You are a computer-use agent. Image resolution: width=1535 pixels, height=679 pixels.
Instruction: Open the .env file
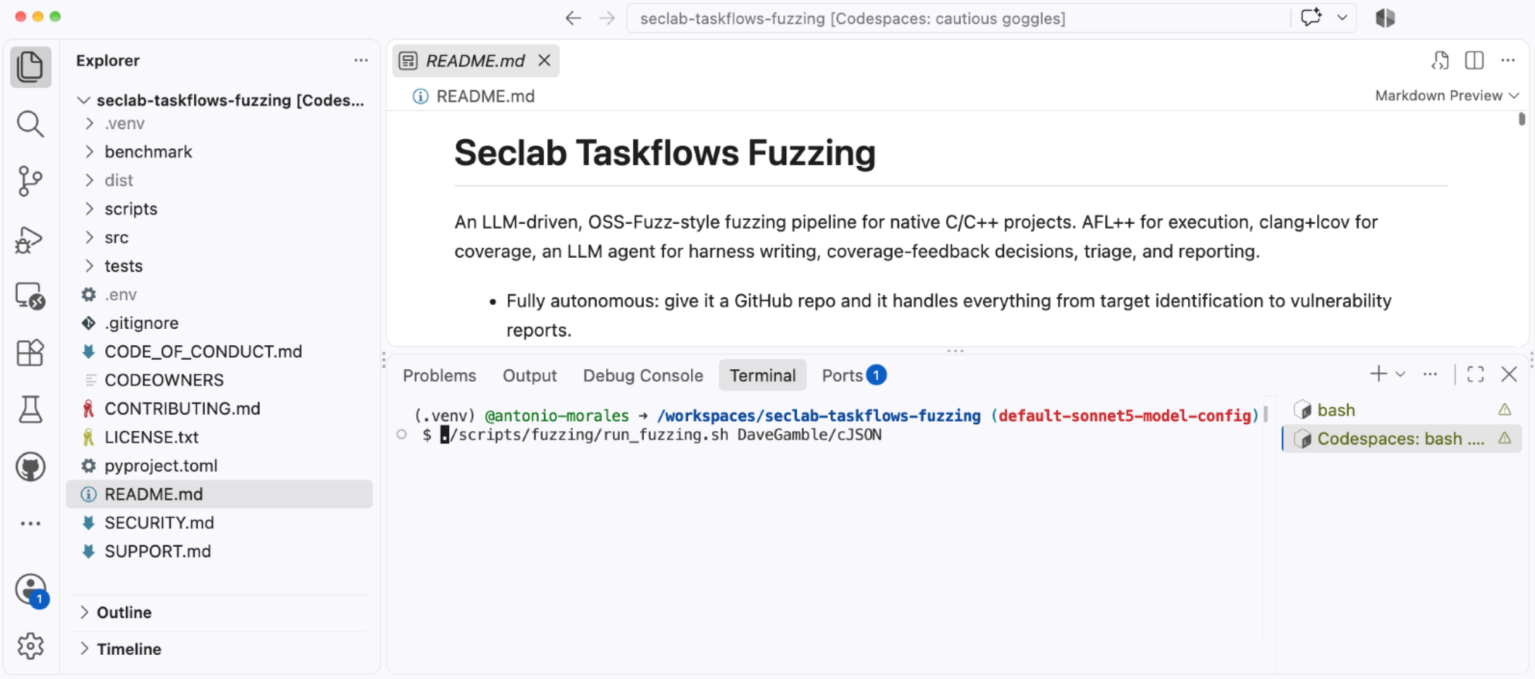221,295
